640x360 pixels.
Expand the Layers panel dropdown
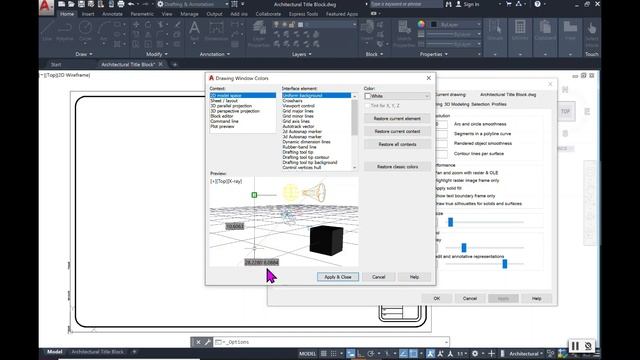click(301, 54)
